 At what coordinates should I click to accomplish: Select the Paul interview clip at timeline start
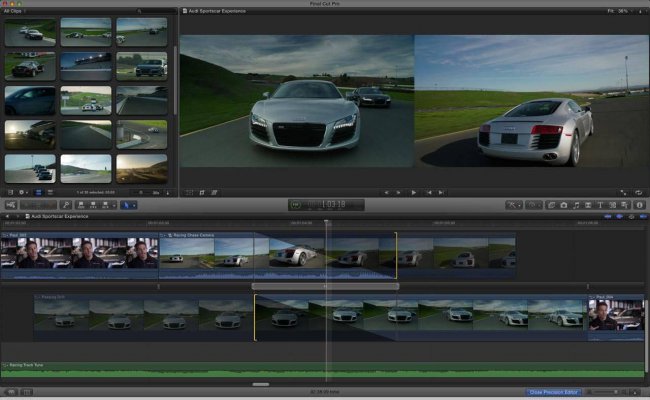80,255
